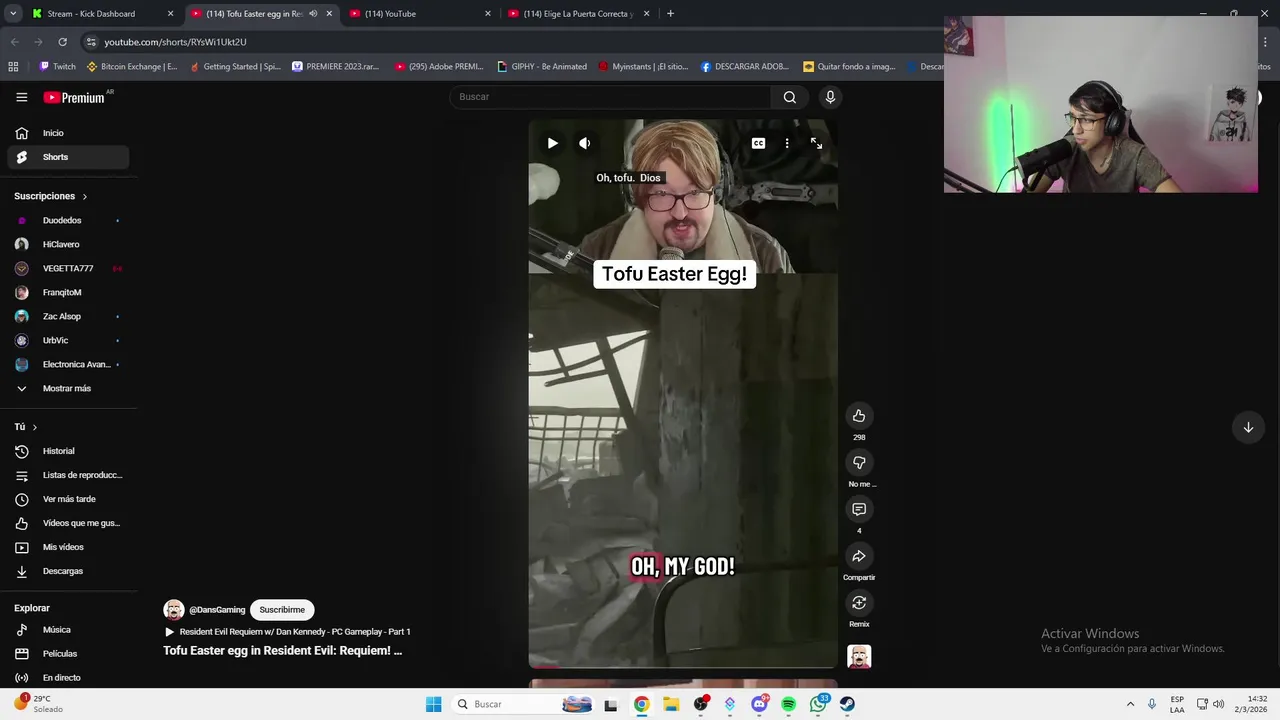
Task: Select Shorts in the sidebar
Action: (68, 157)
